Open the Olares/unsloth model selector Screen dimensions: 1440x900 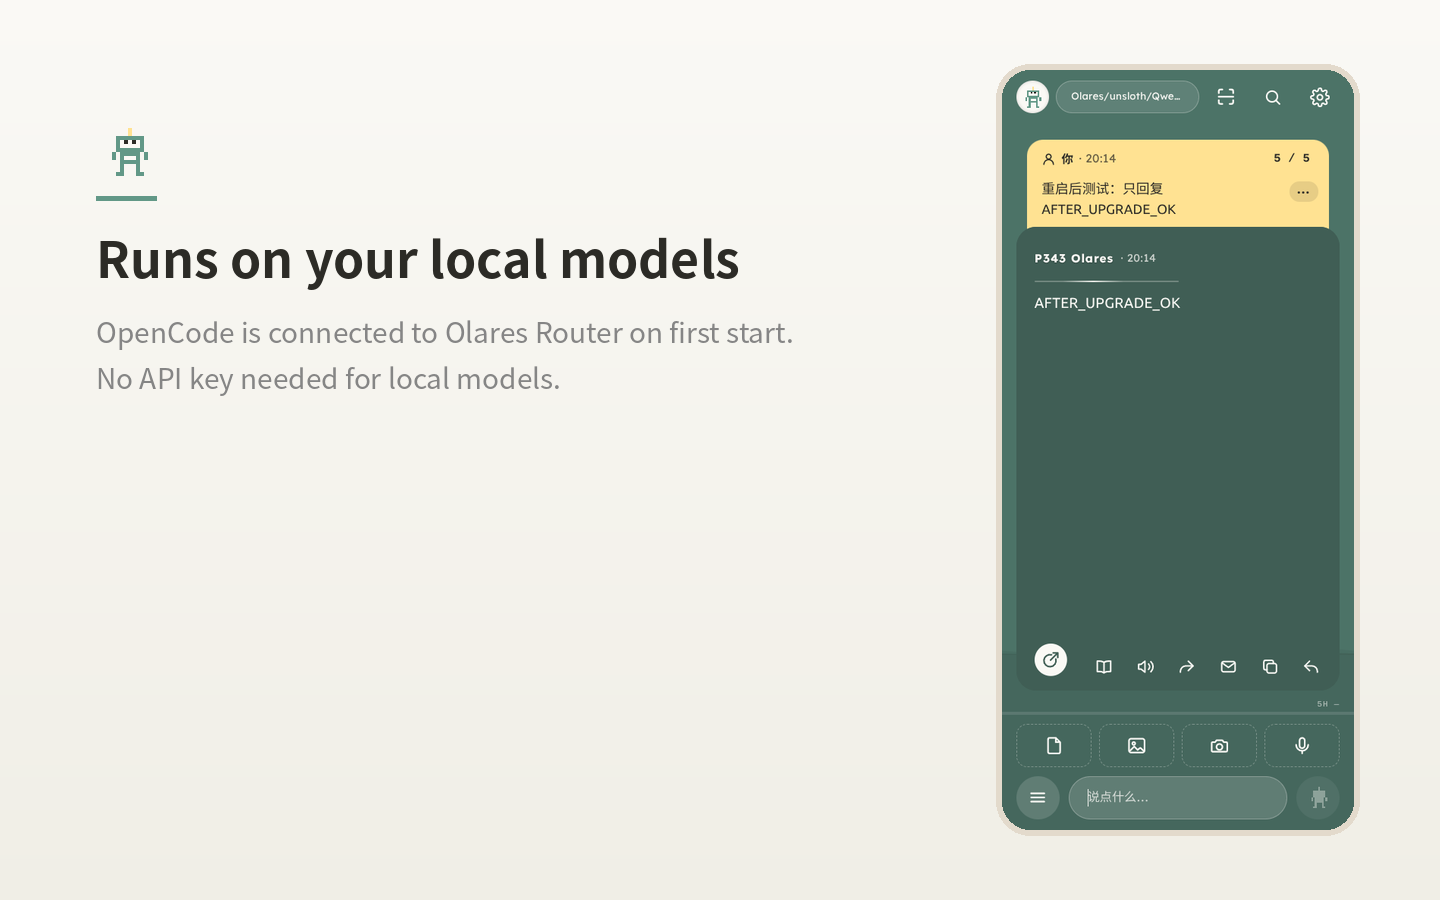point(1127,97)
